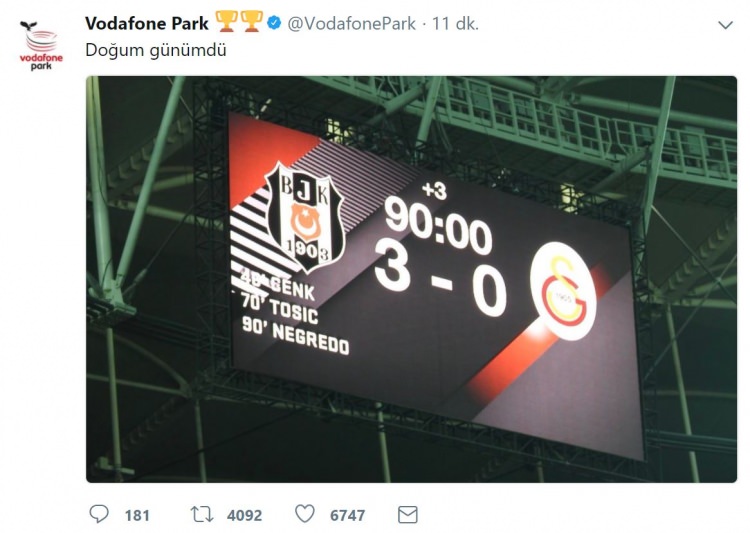This screenshot has width=750, height=533.
Task: Click the 4092 retweet count
Action: pos(244,516)
